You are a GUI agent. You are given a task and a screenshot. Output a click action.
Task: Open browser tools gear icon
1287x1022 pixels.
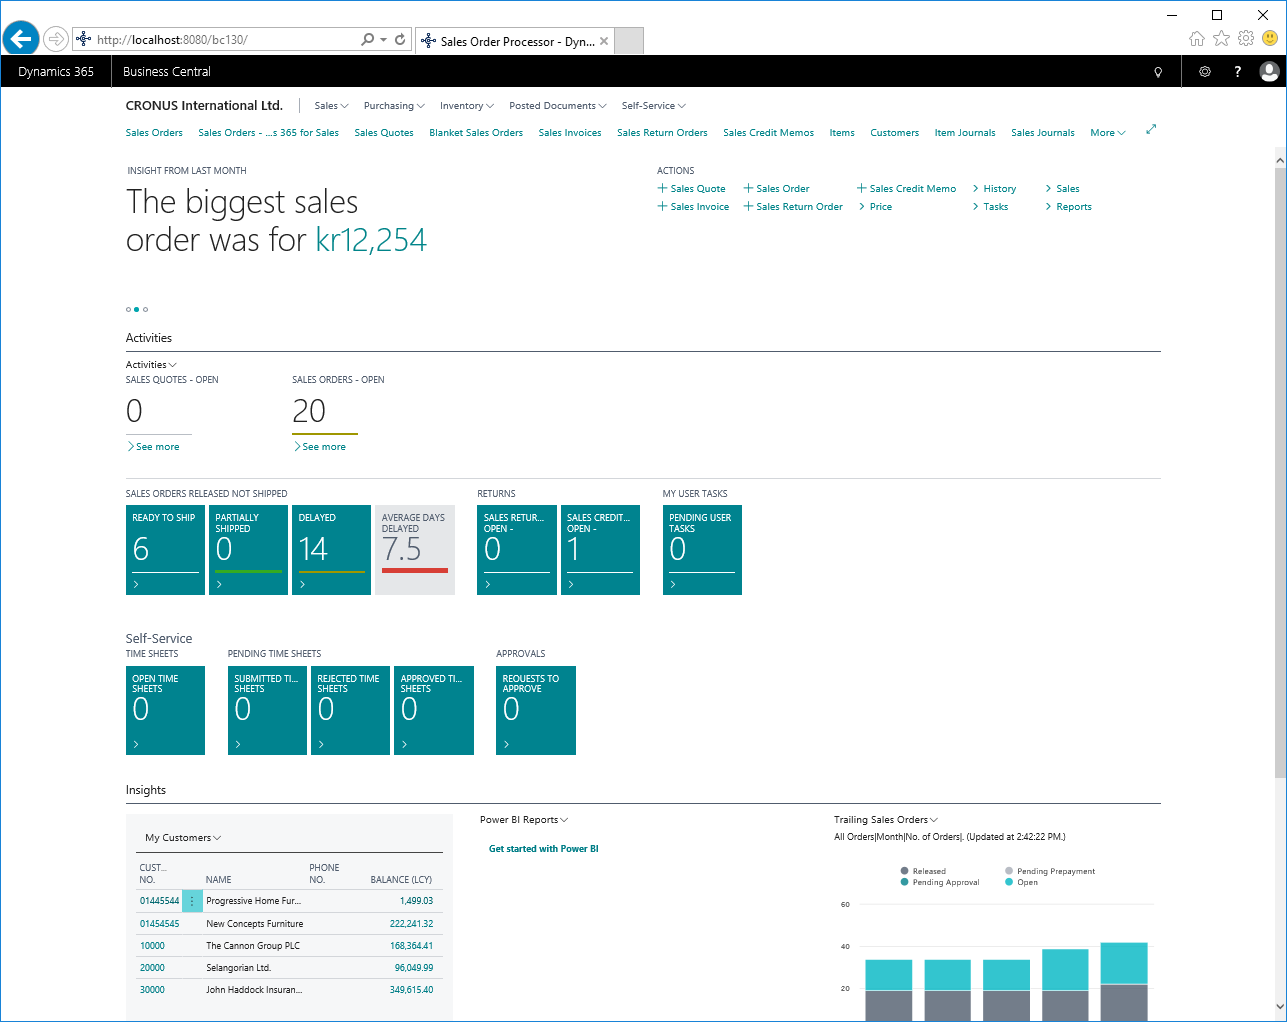point(1245,39)
